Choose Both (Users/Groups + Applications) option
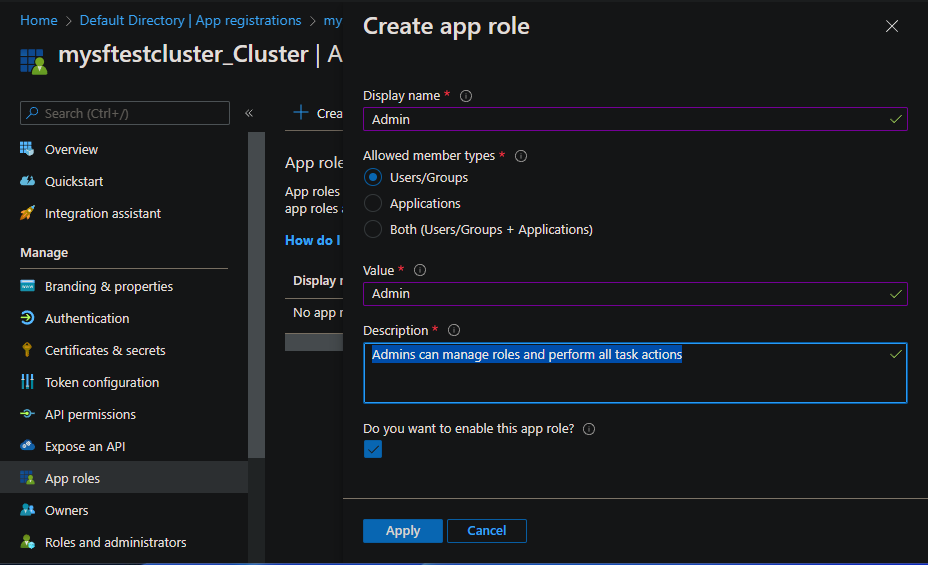928x565 pixels. pyautogui.click(x=373, y=229)
